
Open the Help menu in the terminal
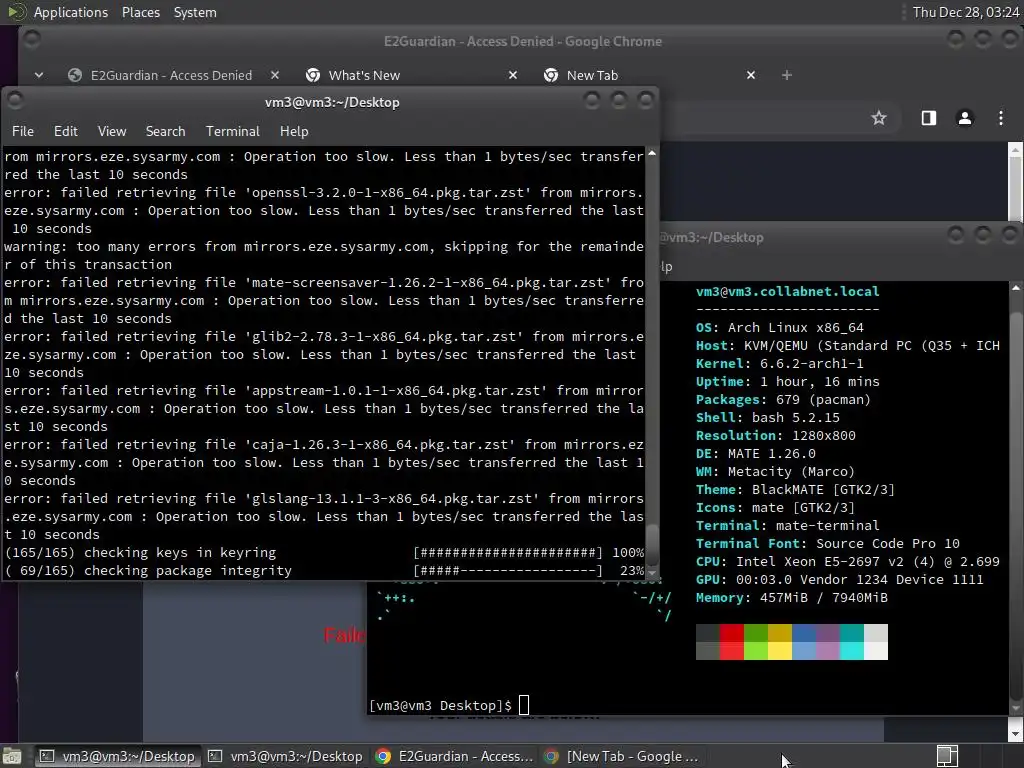[294, 131]
